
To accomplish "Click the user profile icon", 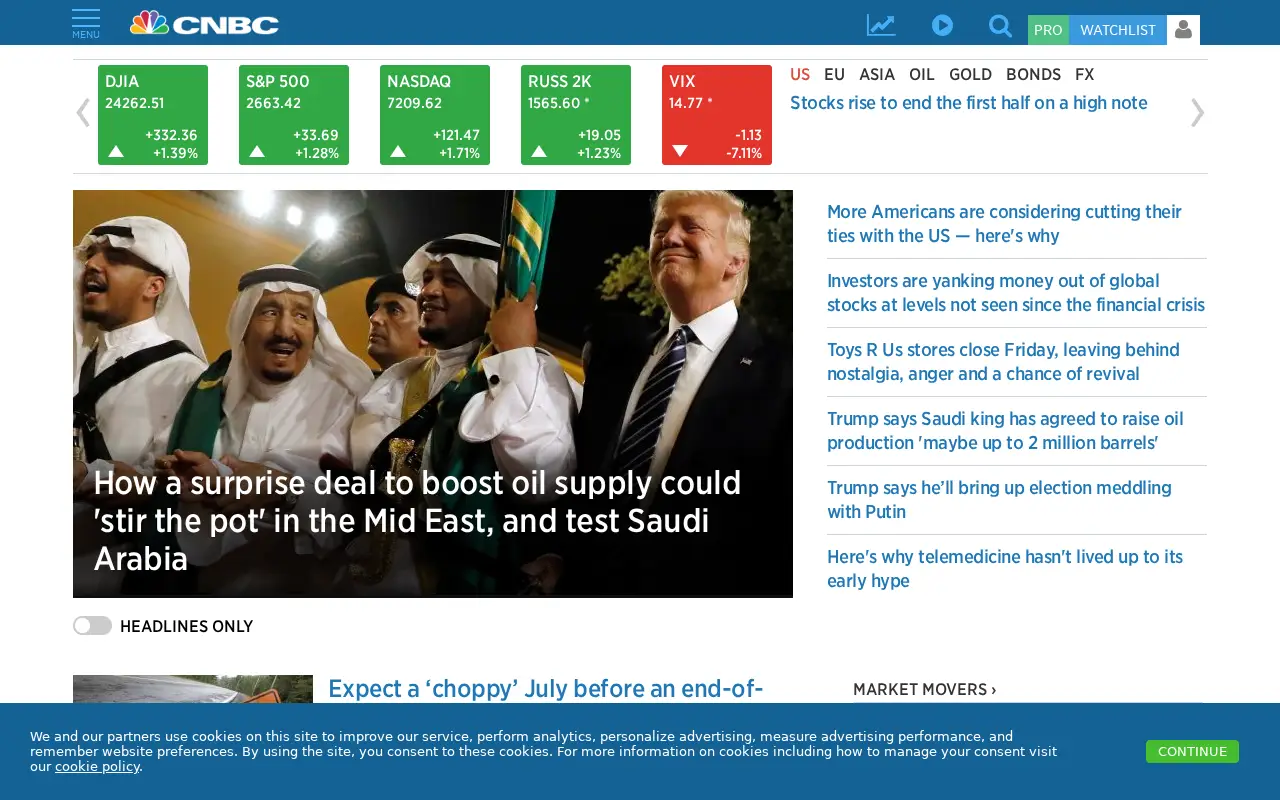I will click(1183, 30).
